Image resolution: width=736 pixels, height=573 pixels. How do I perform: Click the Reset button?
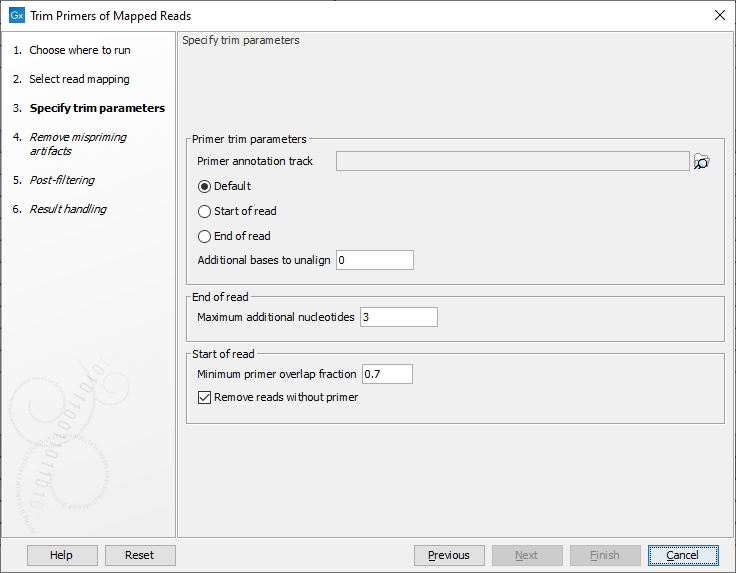[139, 555]
